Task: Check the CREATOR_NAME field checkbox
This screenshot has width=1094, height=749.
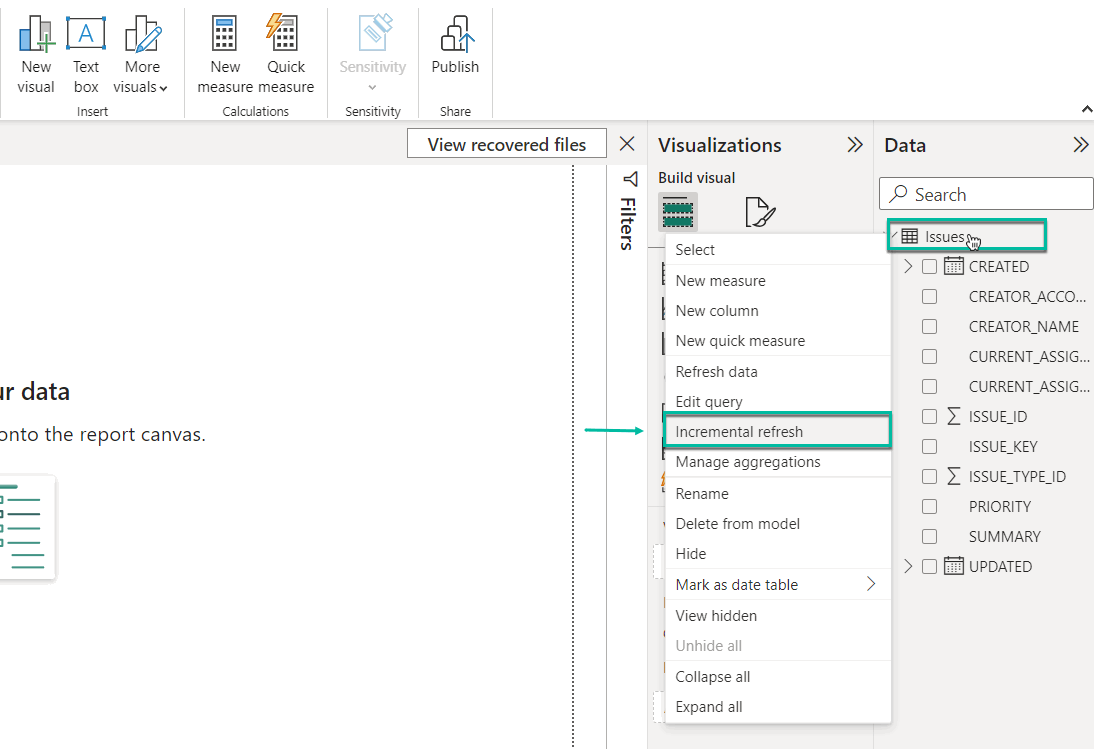Action: point(929,326)
